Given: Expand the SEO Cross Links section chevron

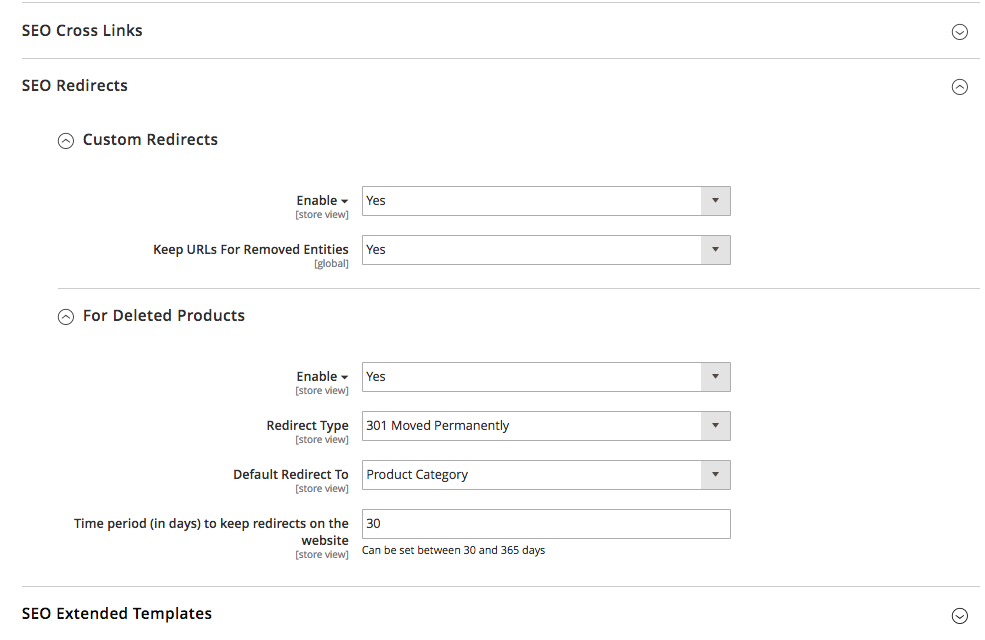Looking at the screenshot, I should click(x=959, y=31).
